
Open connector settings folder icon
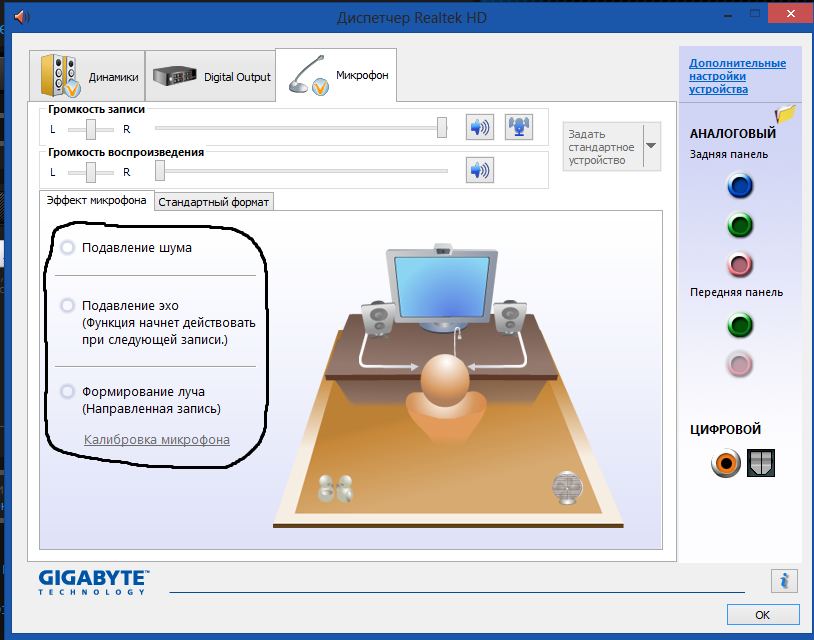tap(785, 114)
